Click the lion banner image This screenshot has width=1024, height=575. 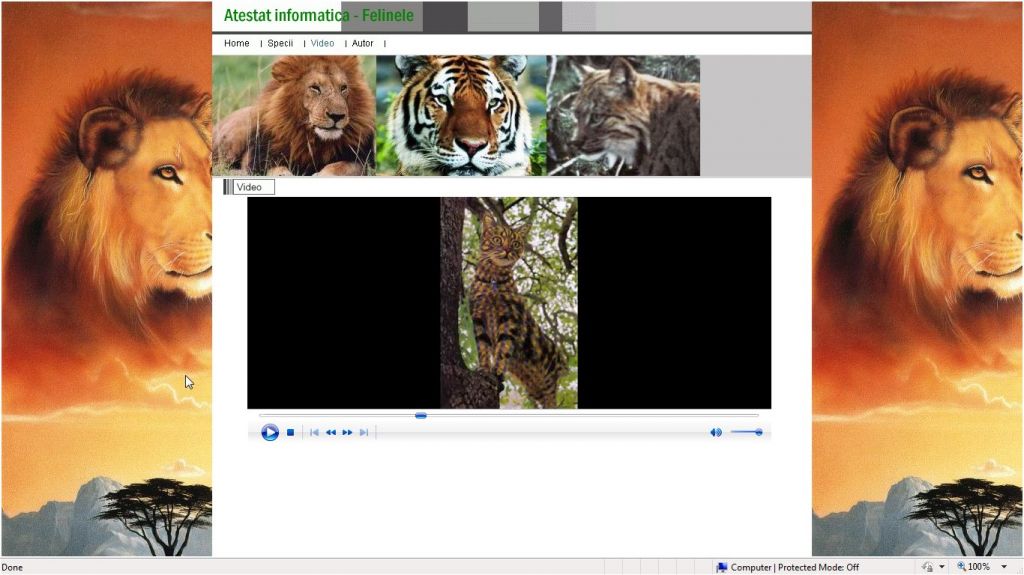tap(294, 115)
